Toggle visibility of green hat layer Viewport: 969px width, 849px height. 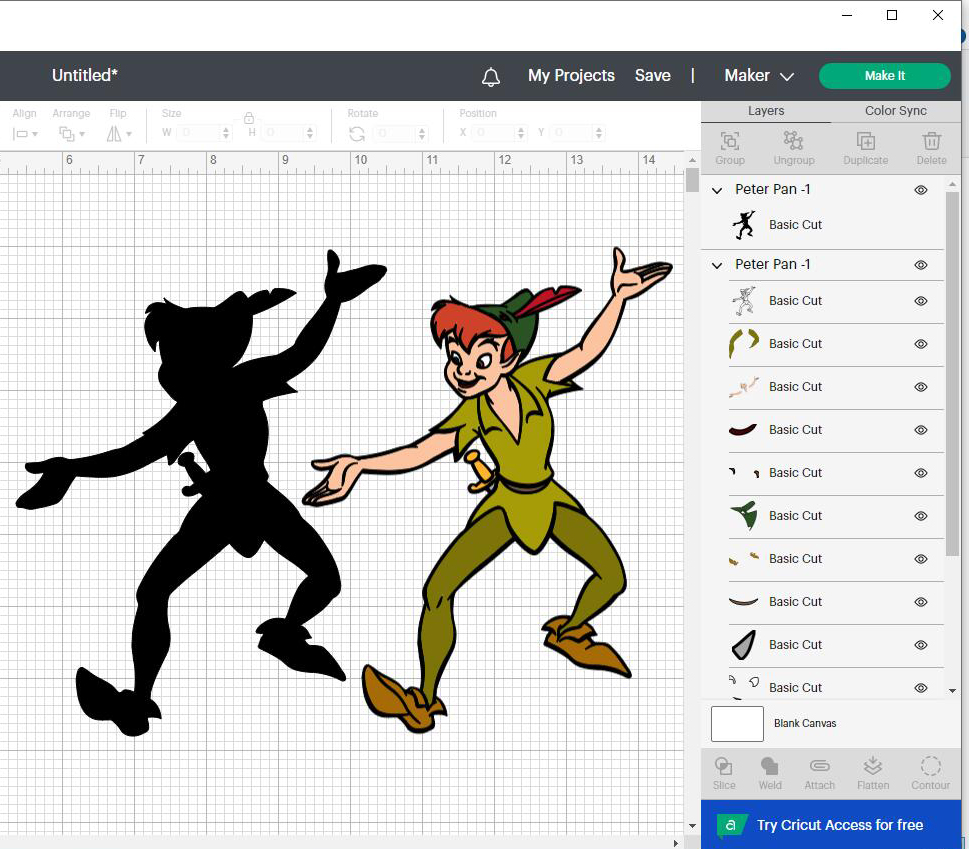[921, 516]
